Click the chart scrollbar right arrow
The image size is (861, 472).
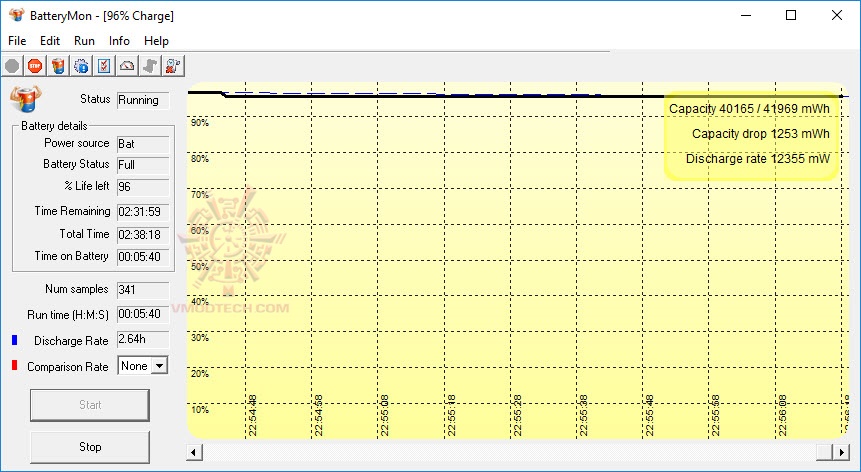point(841,452)
